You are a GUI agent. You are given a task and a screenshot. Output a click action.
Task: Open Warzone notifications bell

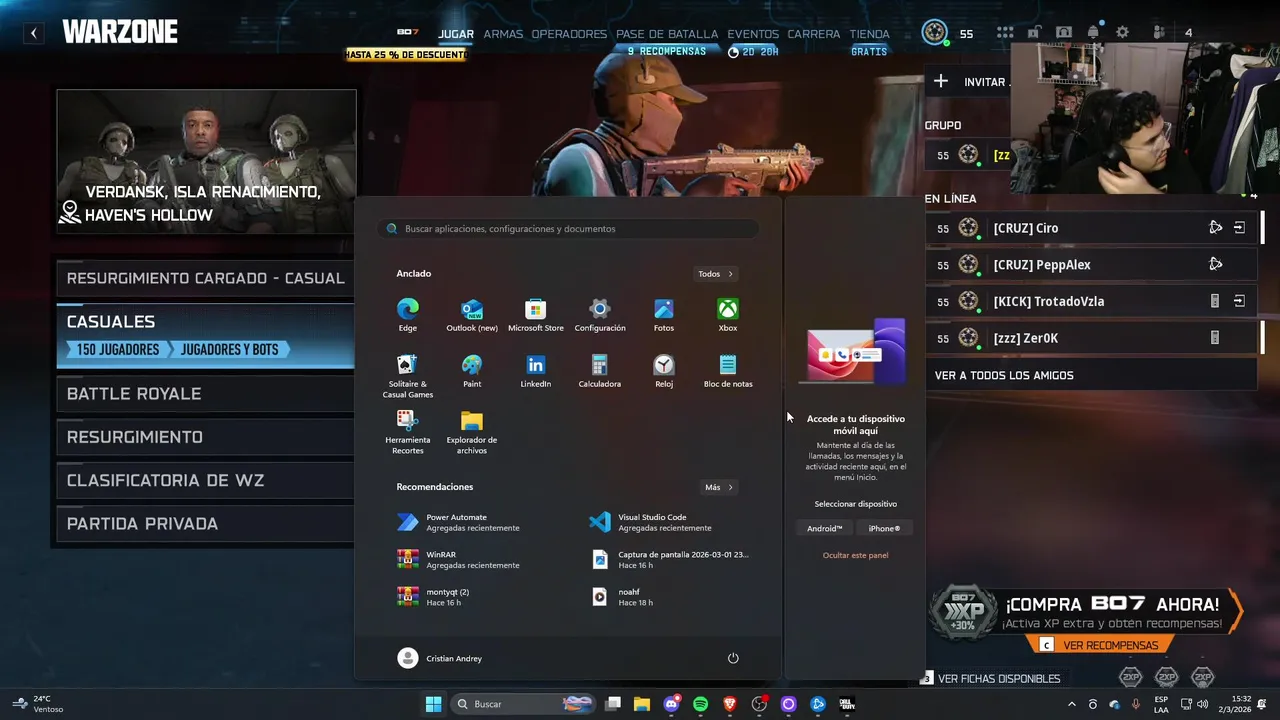pyautogui.click(x=1093, y=33)
